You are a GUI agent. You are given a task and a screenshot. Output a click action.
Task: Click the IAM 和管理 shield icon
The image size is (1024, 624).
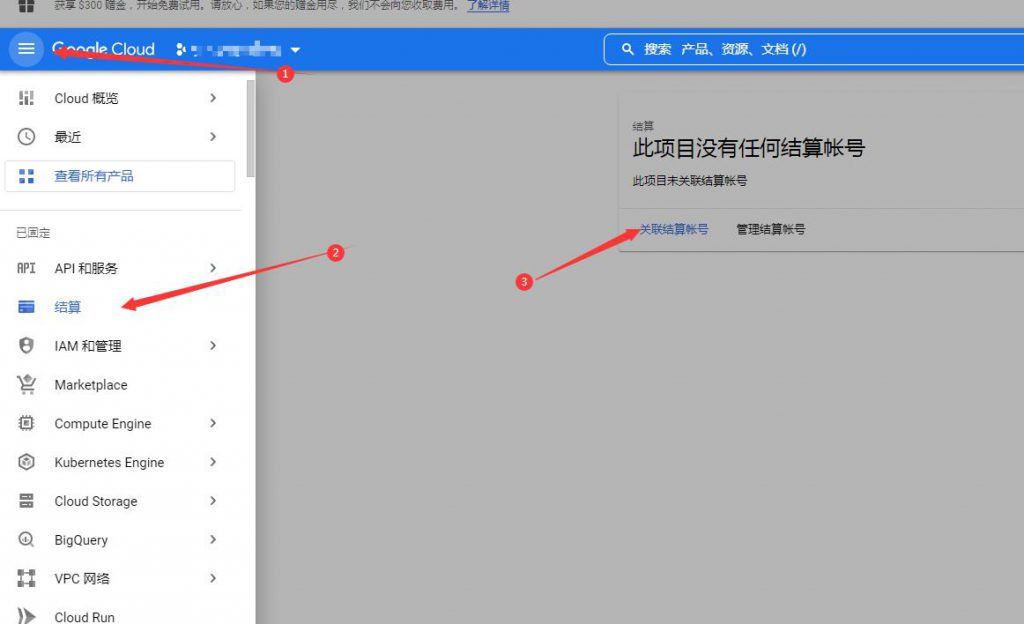[x=27, y=346]
